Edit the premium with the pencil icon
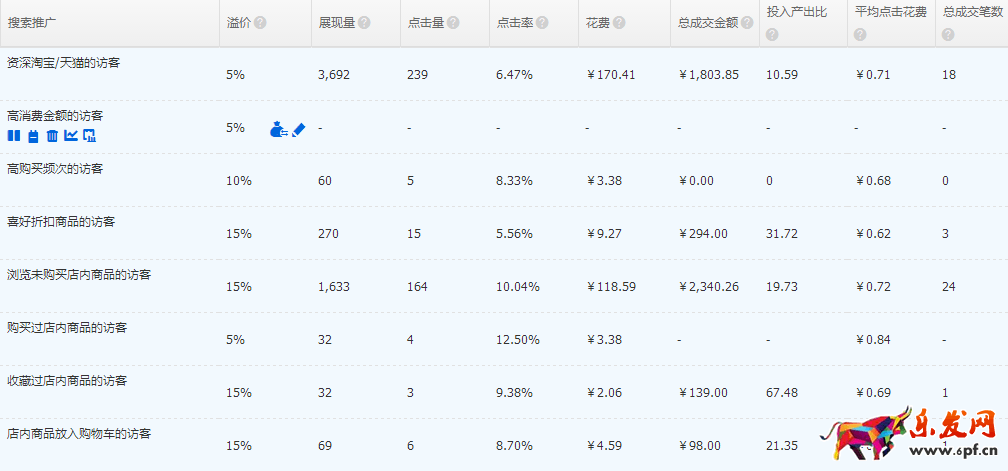Screen dimensions: 1008x471 [x=298, y=129]
